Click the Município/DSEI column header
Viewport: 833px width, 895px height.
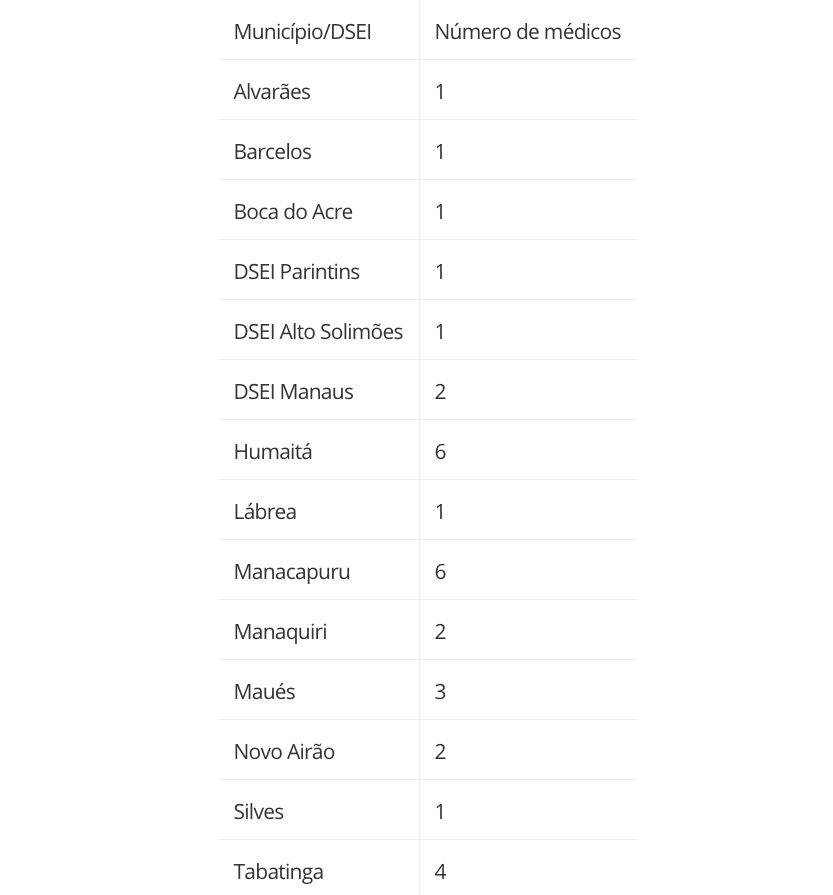pos(302,32)
